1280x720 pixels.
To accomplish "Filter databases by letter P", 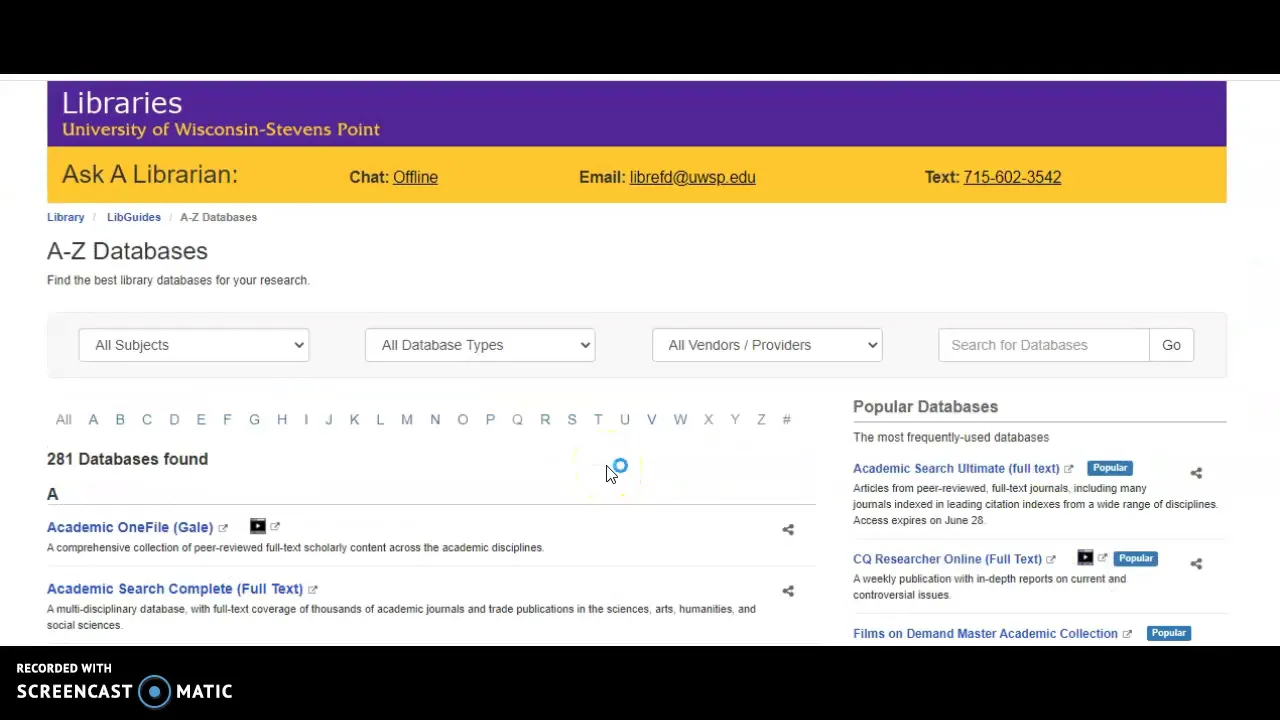I will point(490,420).
